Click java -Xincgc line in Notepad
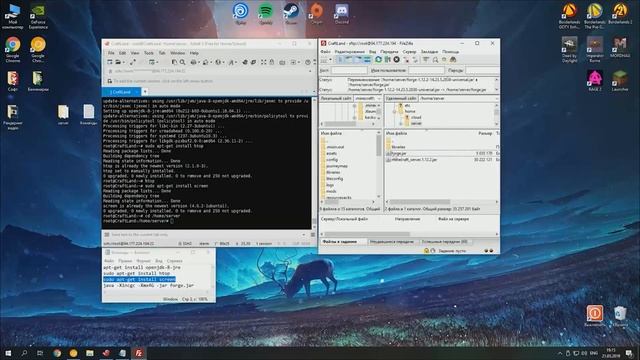The width and height of the screenshot is (640, 360). point(149,285)
